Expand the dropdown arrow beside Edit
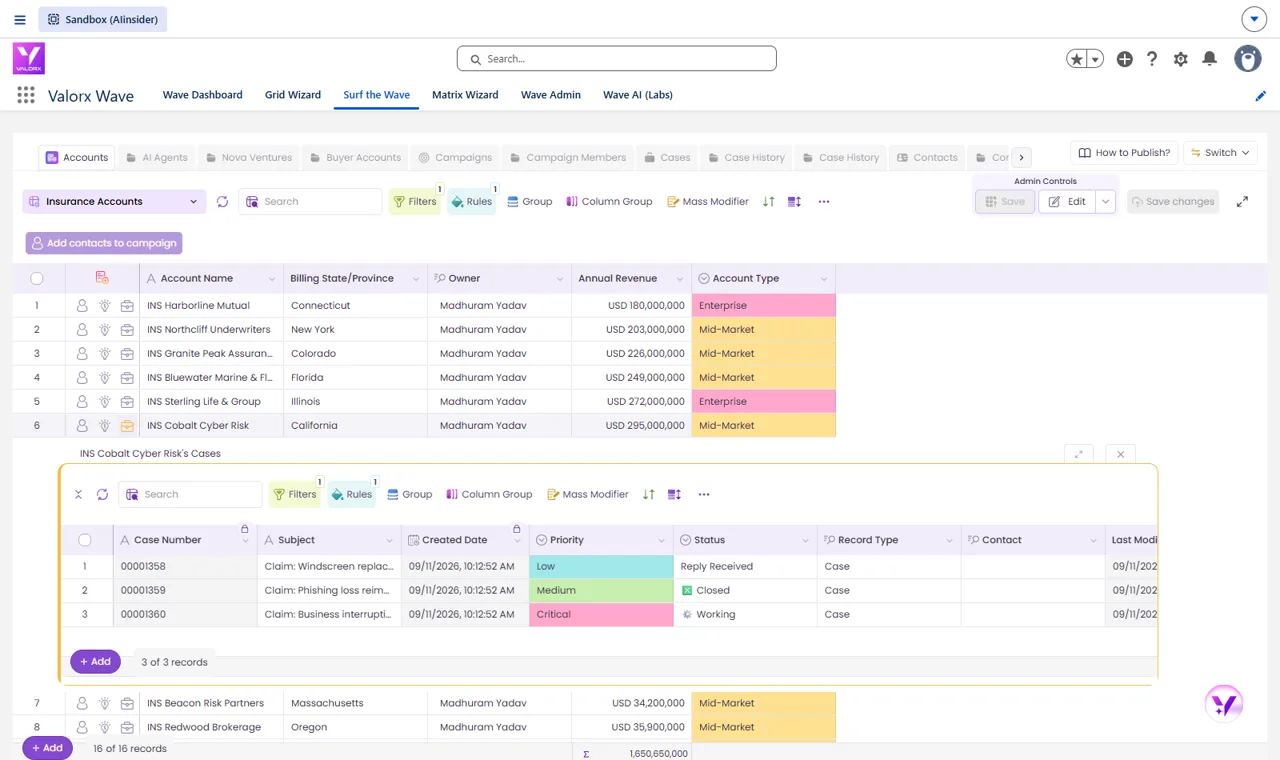The image size is (1280, 760). [1105, 202]
